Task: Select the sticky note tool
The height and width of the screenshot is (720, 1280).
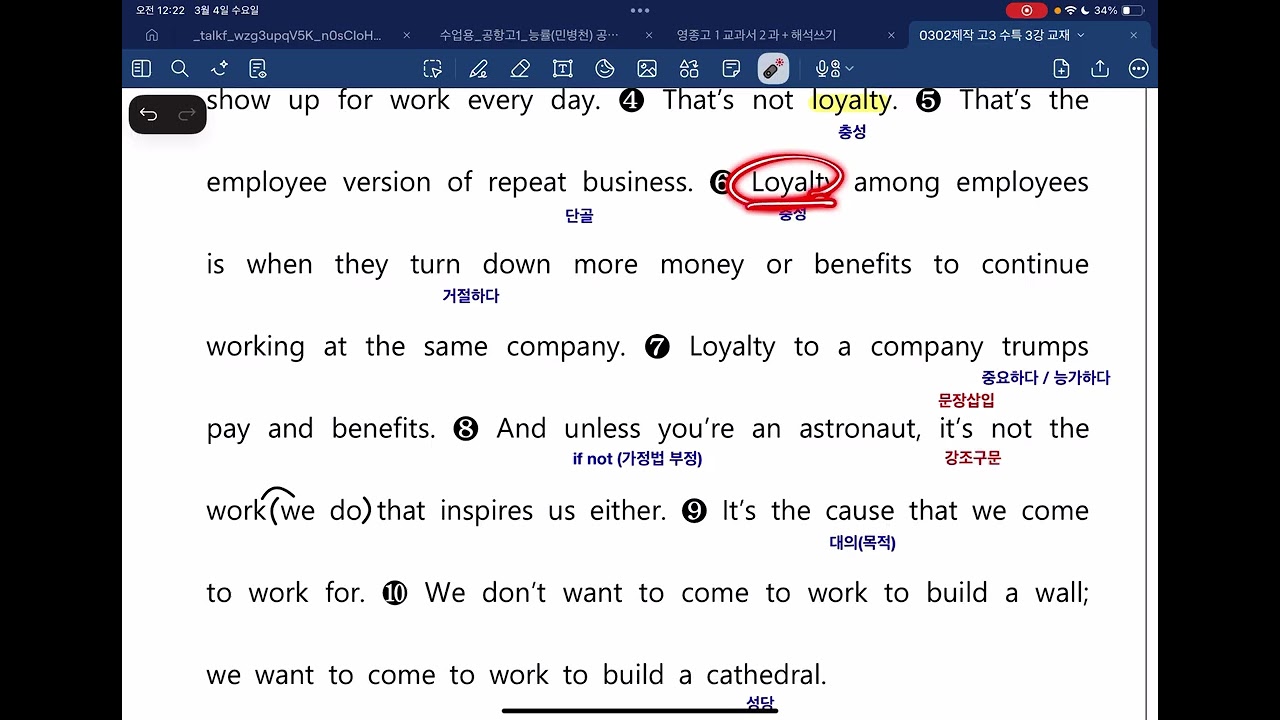Action: 731,69
